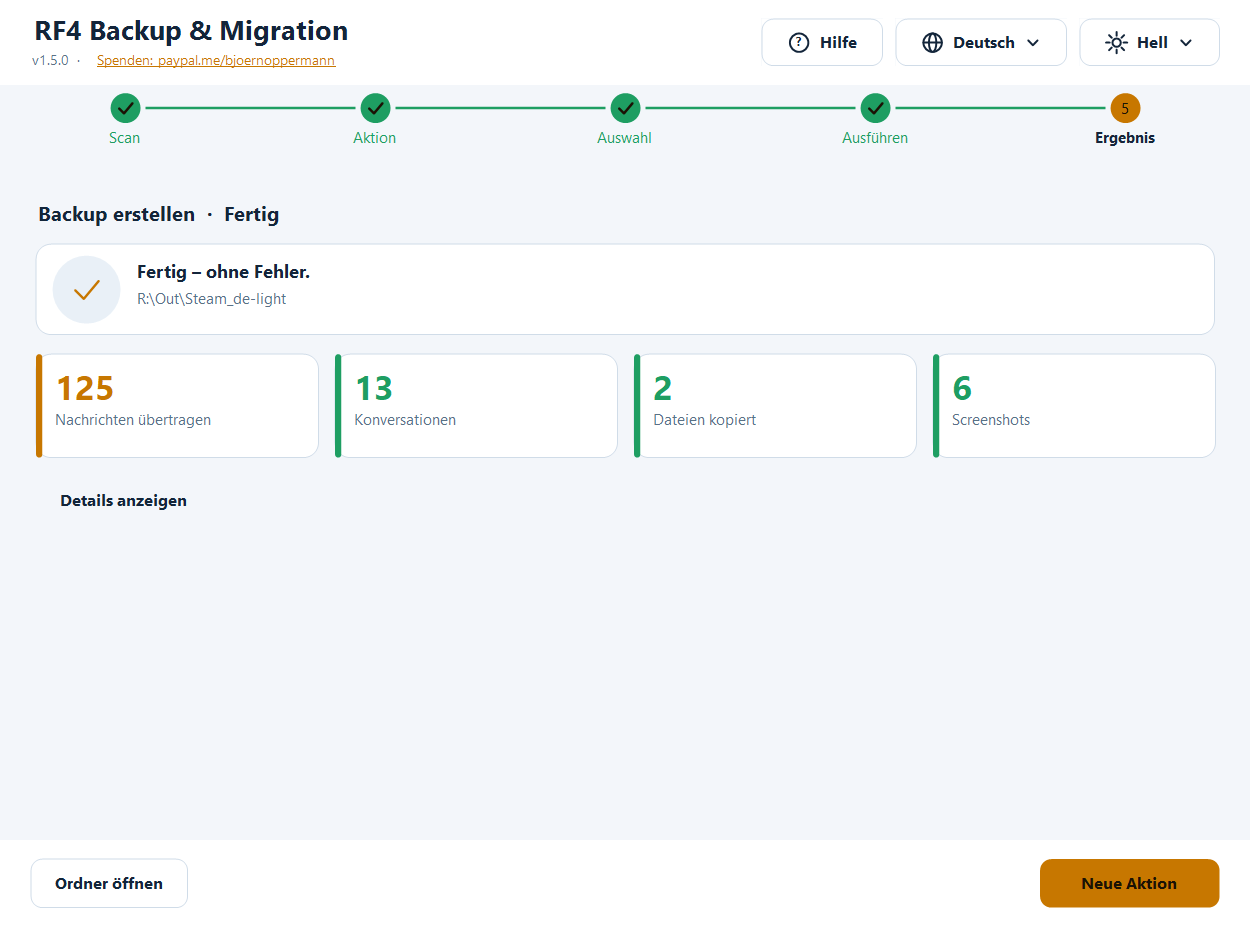Image resolution: width=1250 pixels, height=925 pixels.
Task: Click the globe language icon
Action: pyautogui.click(x=932, y=43)
